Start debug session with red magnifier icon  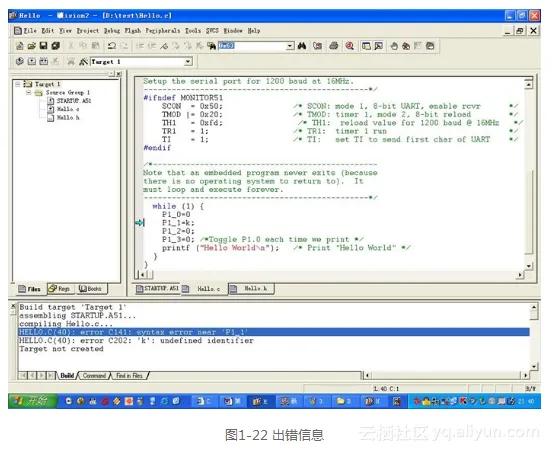(x=350, y=46)
